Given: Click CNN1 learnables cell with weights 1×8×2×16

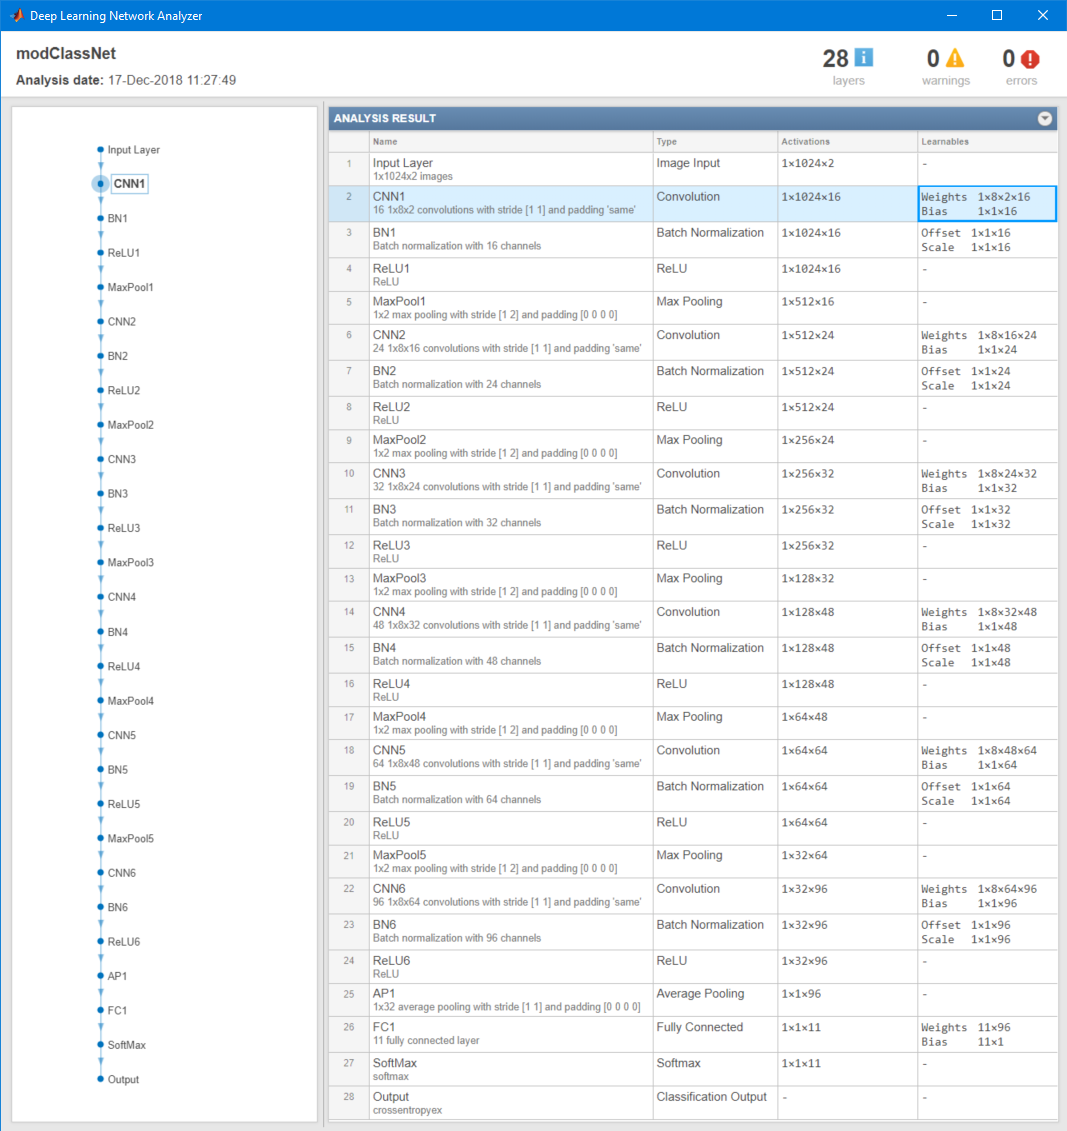Looking at the screenshot, I should (x=988, y=203).
